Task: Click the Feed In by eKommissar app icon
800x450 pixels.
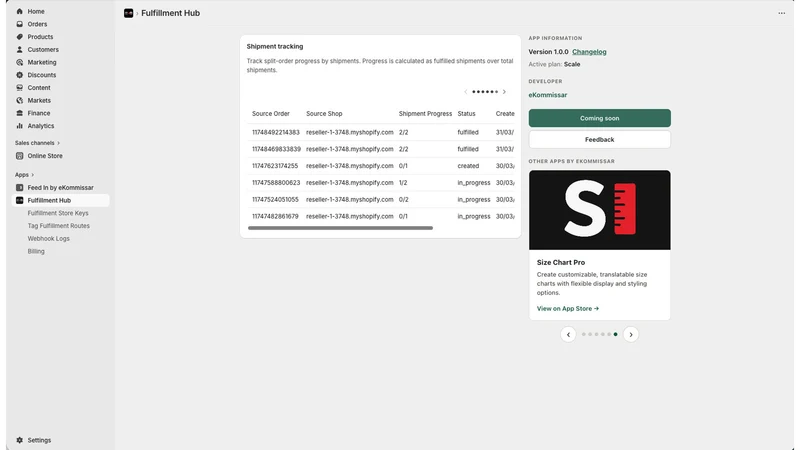Action: coord(19,188)
